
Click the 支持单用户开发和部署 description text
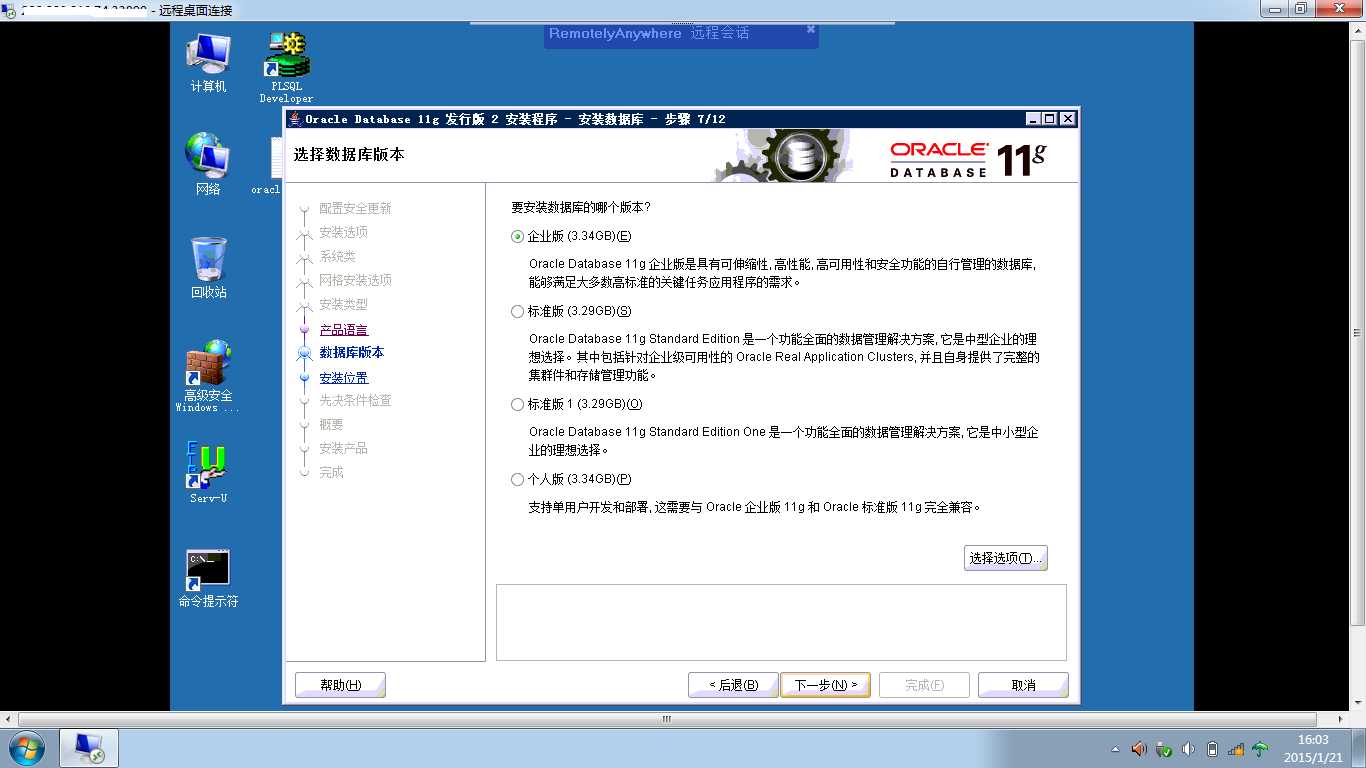755,507
